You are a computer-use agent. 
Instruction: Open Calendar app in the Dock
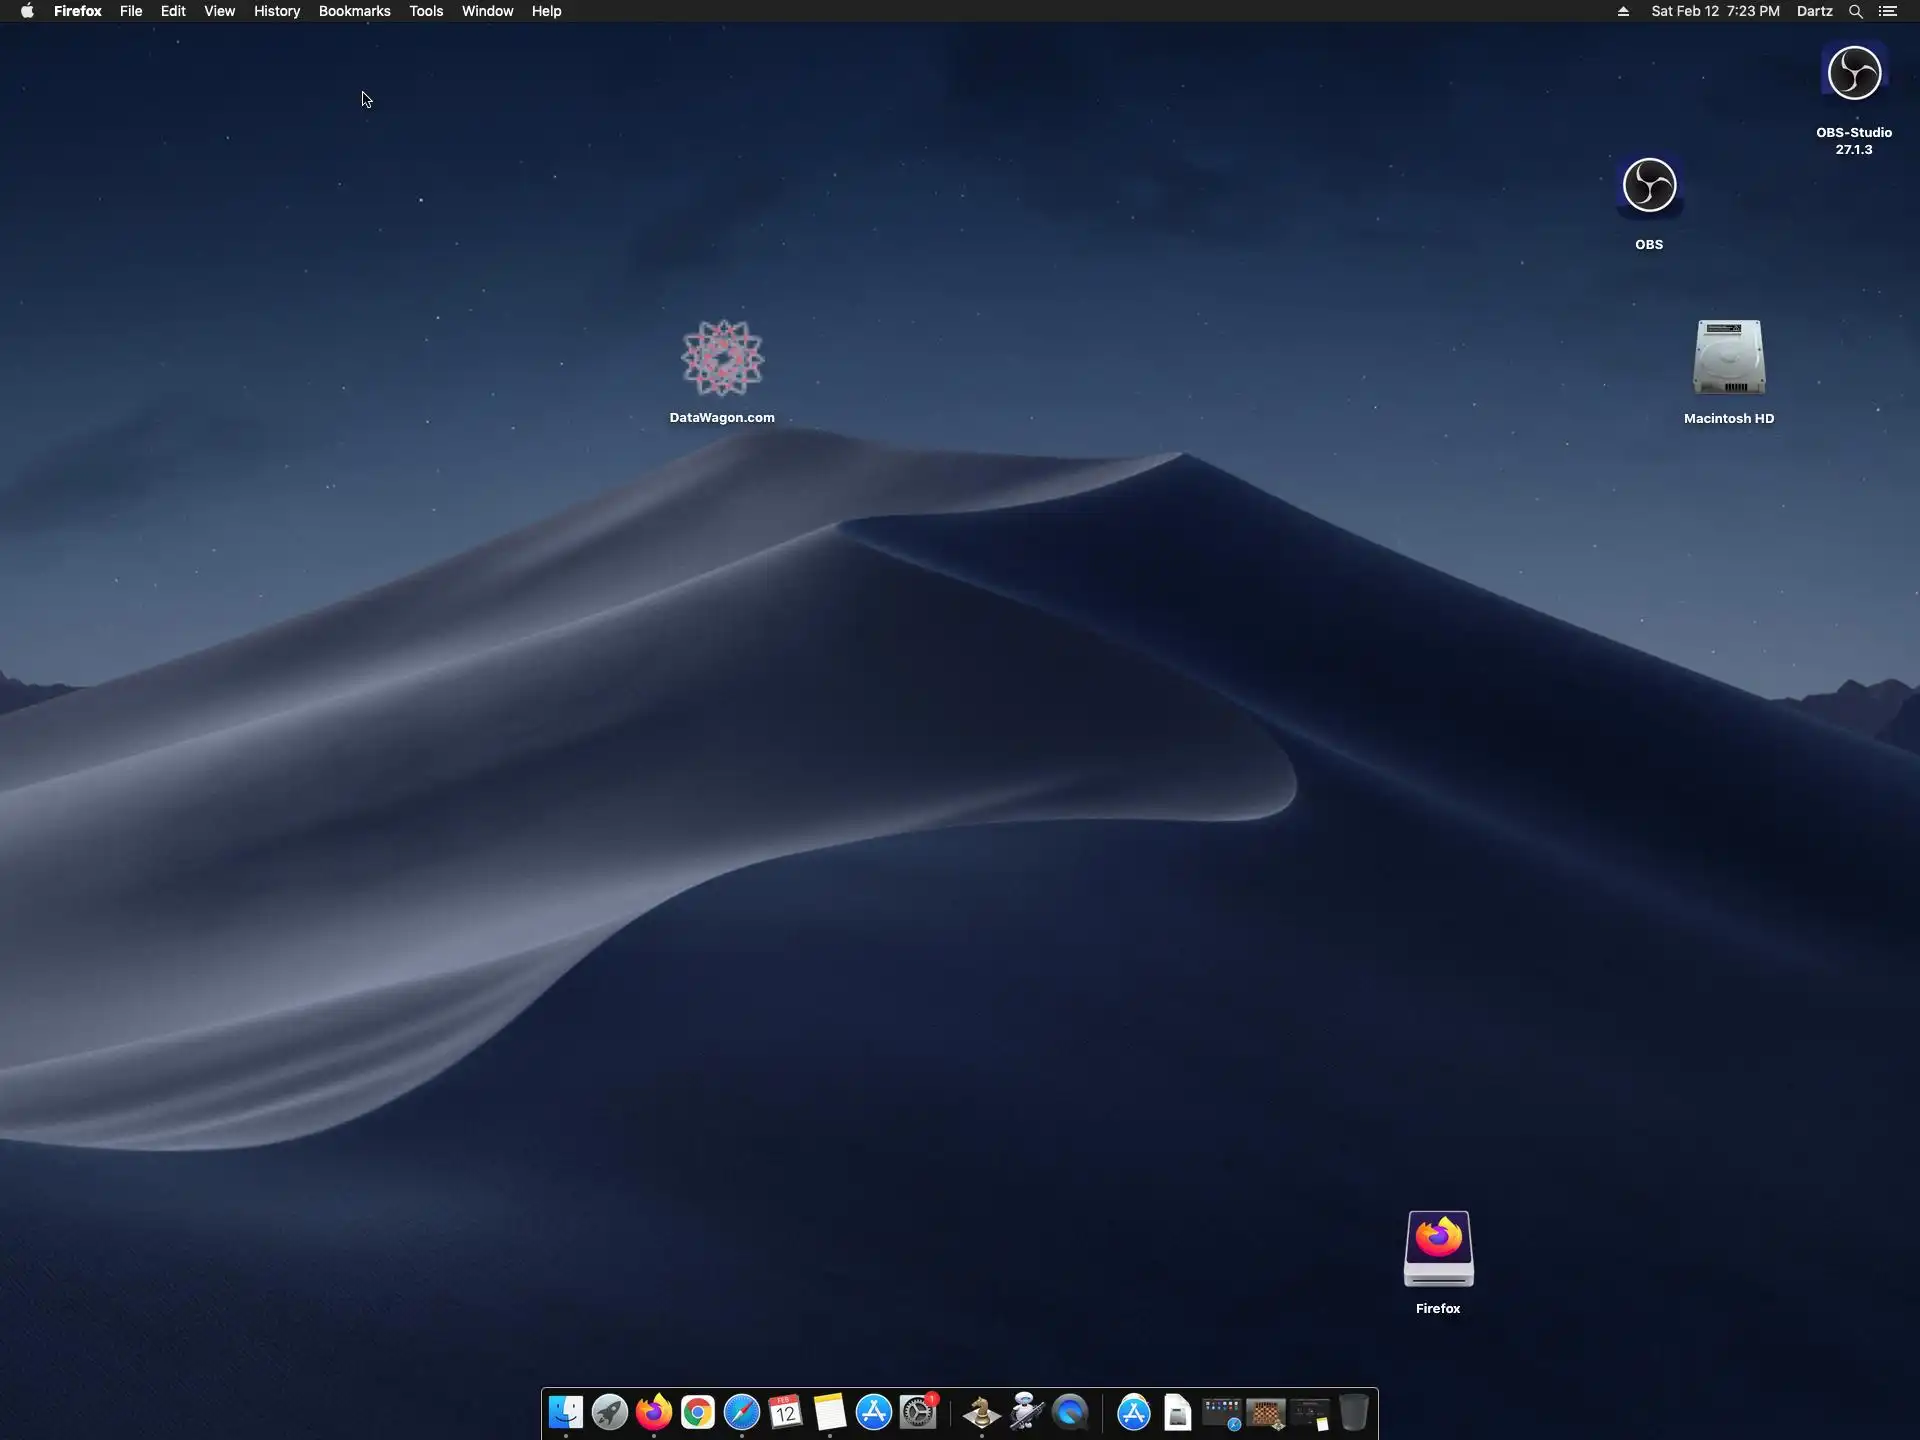(x=786, y=1412)
